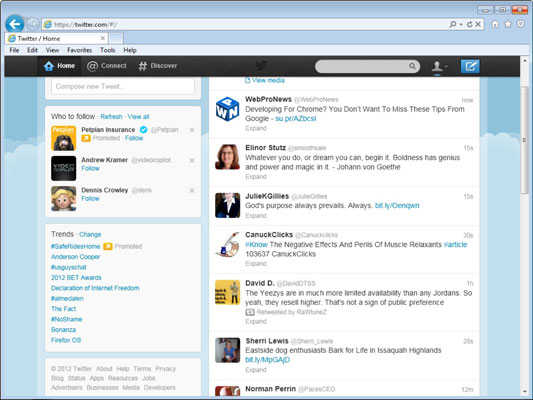Expand the David D. tweet
The width and height of the screenshot is (533, 400).
256,321
